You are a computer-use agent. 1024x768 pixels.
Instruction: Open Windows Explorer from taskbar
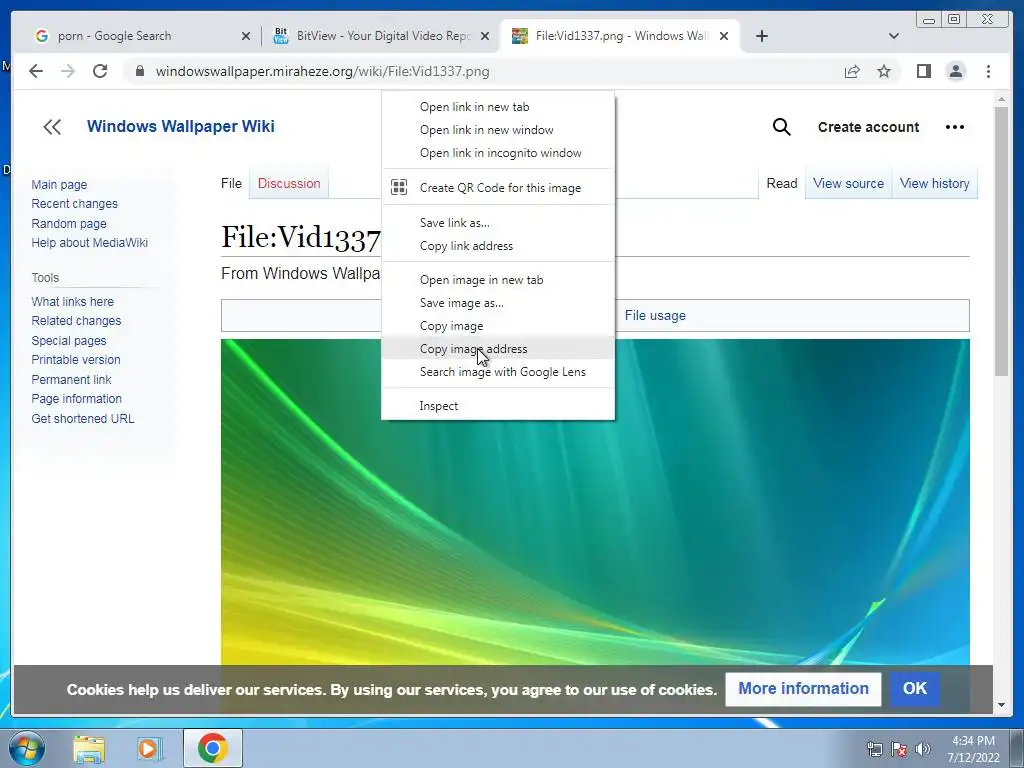click(x=89, y=748)
